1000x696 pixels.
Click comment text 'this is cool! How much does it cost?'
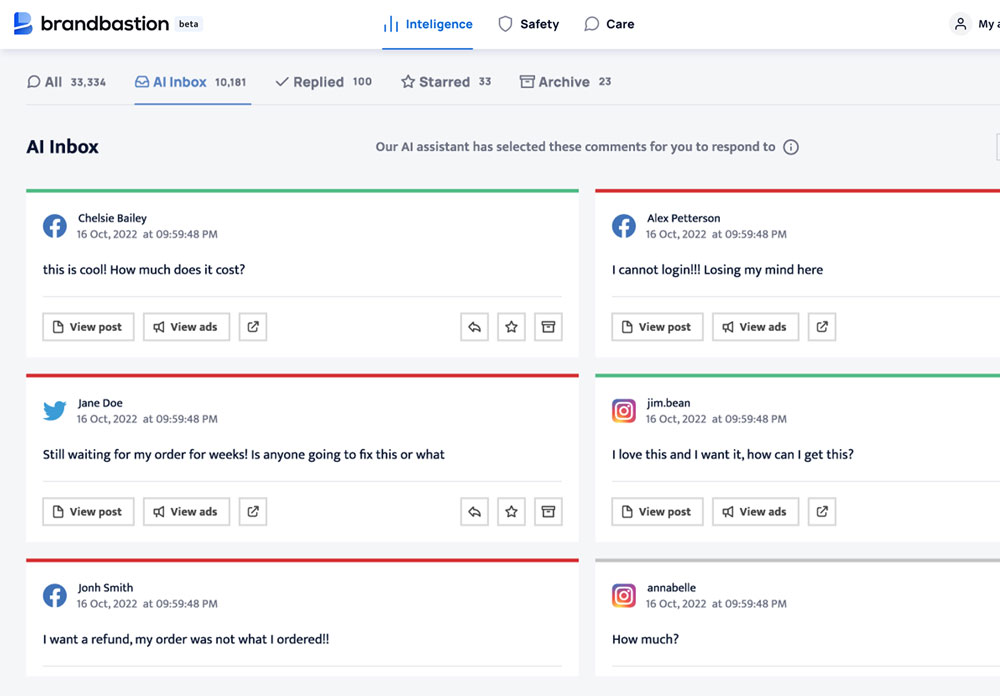[x=144, y=270]
